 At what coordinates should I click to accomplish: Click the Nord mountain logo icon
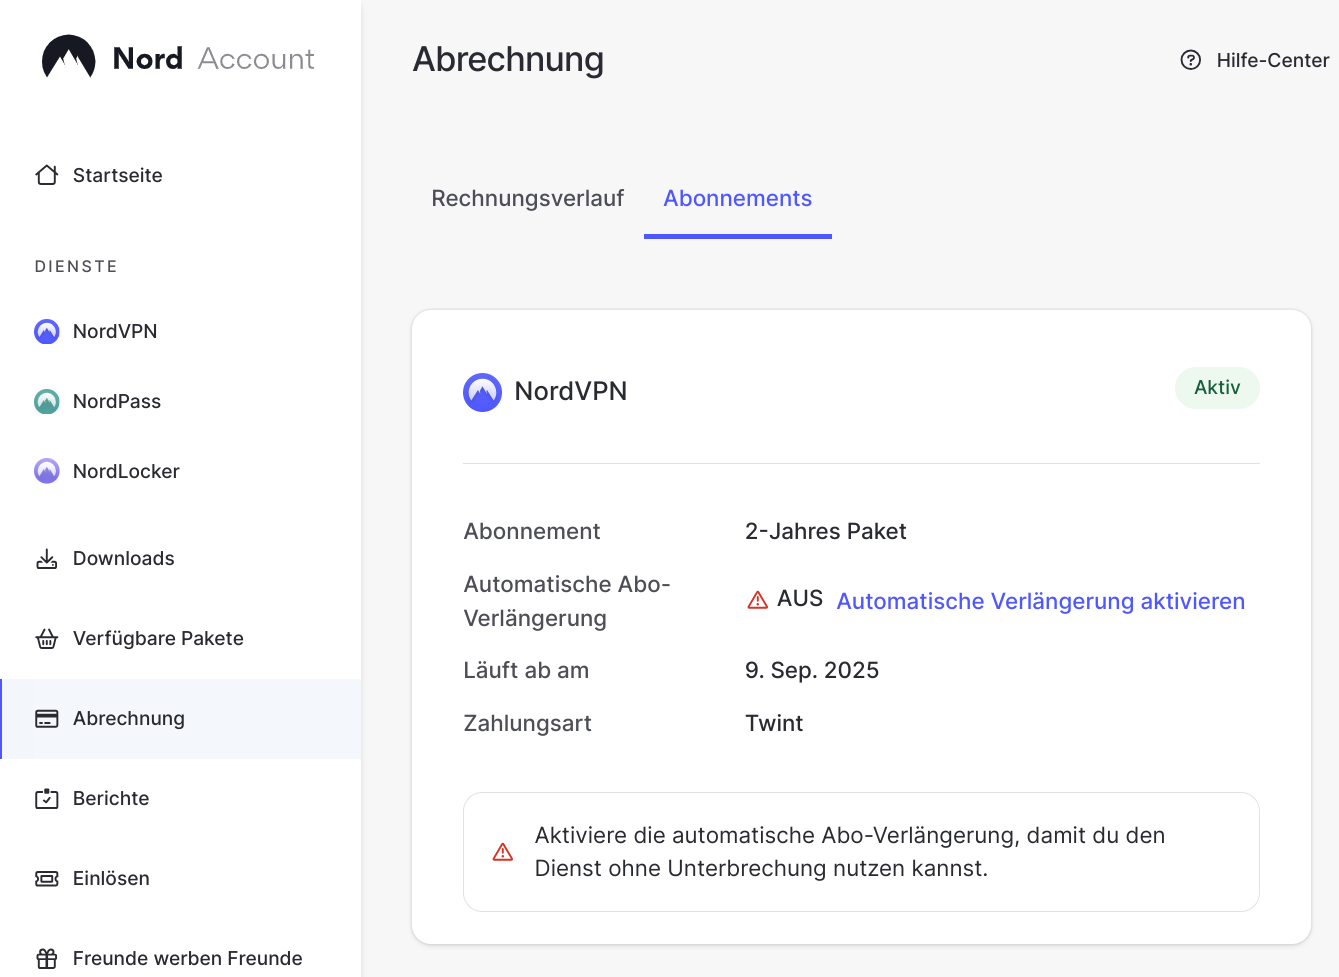[68, 58]
